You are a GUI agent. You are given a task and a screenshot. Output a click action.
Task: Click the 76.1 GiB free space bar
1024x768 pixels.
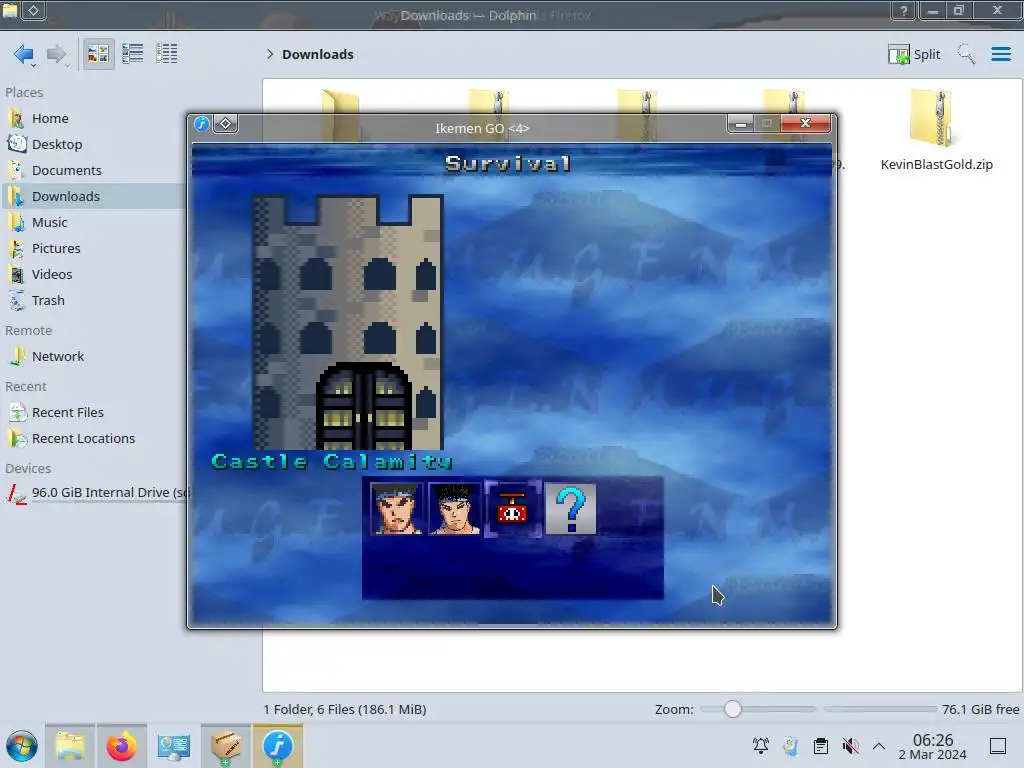880,709
